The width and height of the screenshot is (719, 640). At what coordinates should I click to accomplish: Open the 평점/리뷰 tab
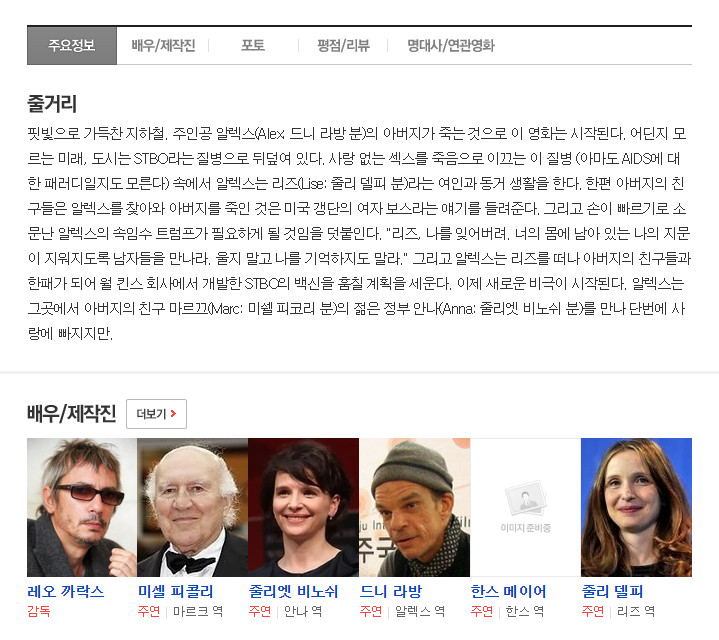(x=343, y=46)
